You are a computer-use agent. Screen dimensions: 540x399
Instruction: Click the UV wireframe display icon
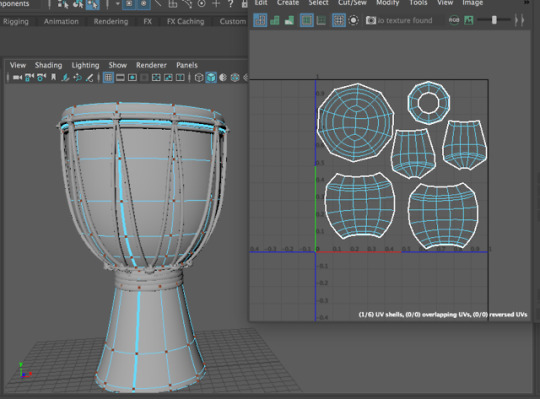(260, 20)
